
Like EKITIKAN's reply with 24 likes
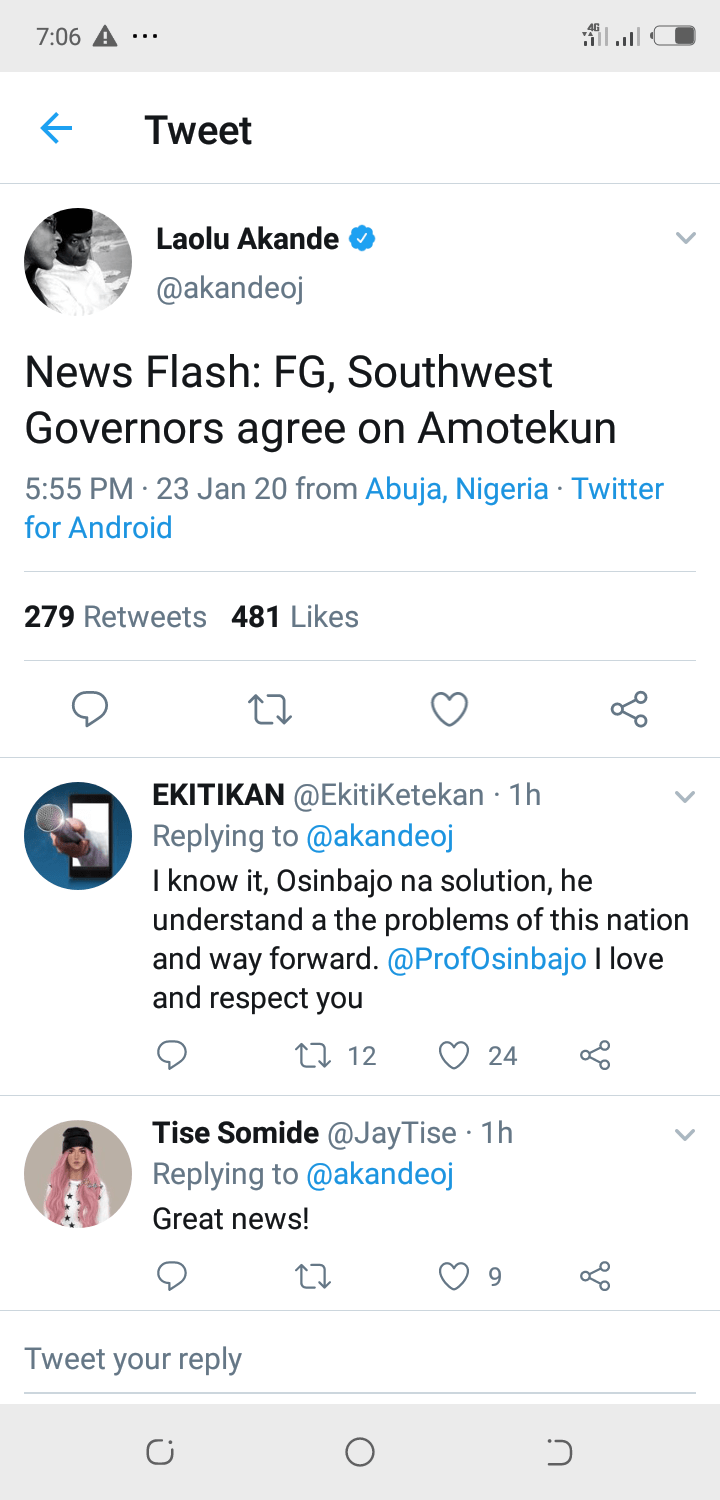pyautogui.click(x=455, y=1055)
